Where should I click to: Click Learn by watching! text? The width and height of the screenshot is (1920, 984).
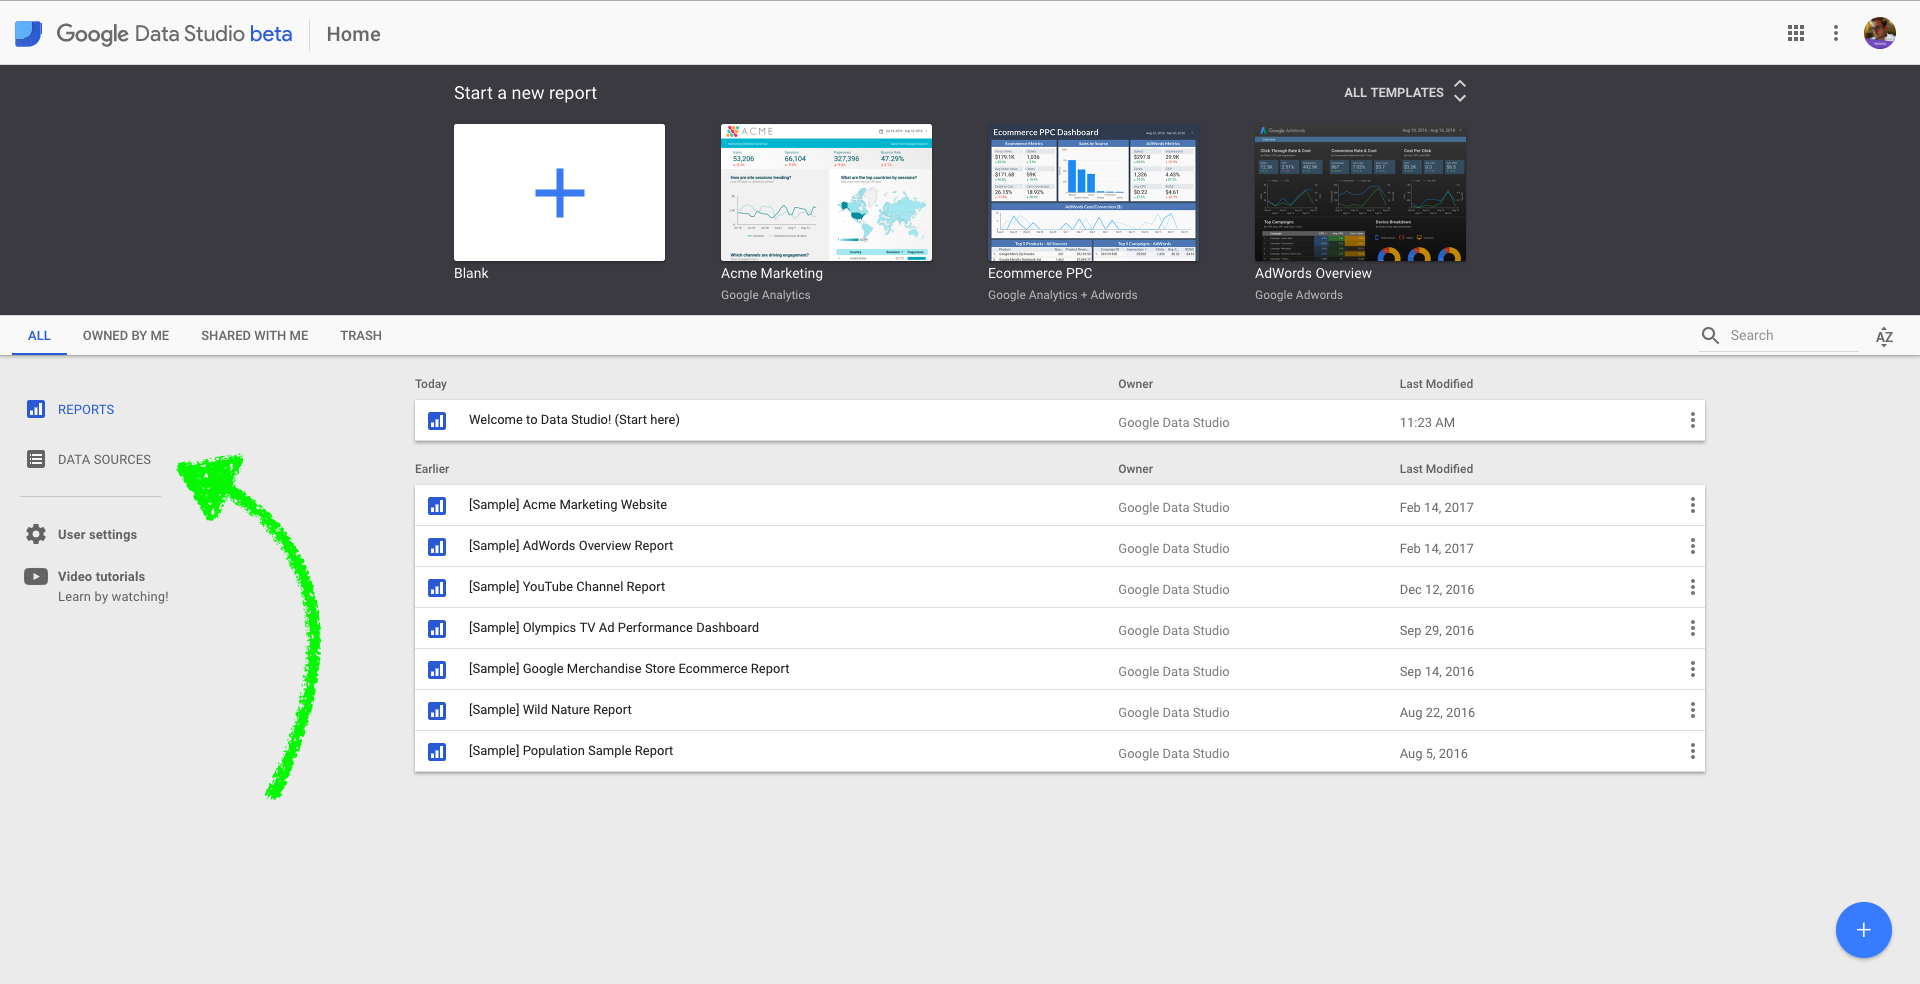coord(113,597)
